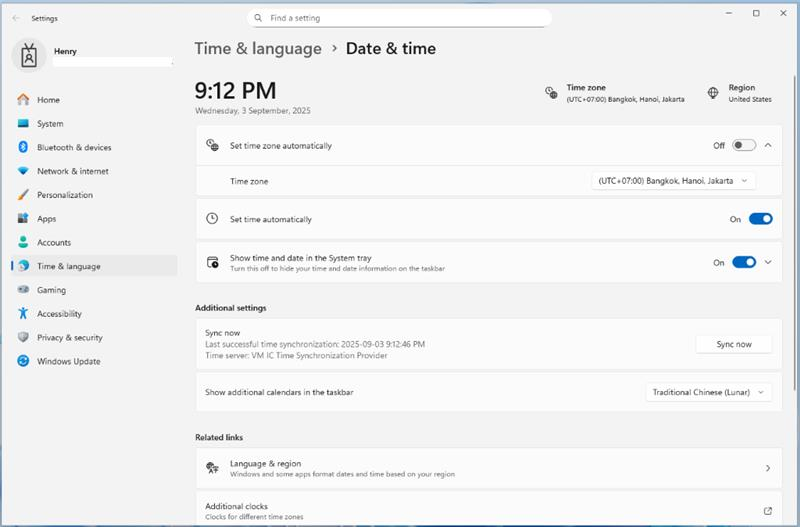Screen dimensions: 800x527
Task: Click the Sync now button
Action: 734,344
